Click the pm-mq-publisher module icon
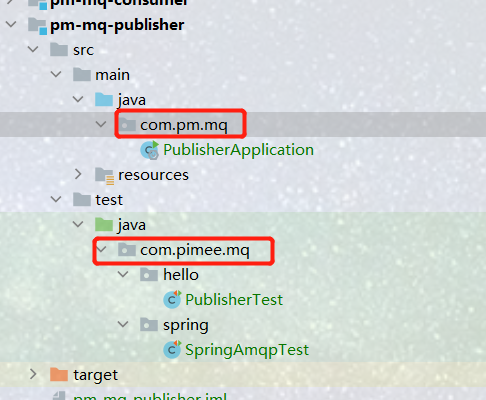Screen dimensions: 486x400 [x=37, y=26]
